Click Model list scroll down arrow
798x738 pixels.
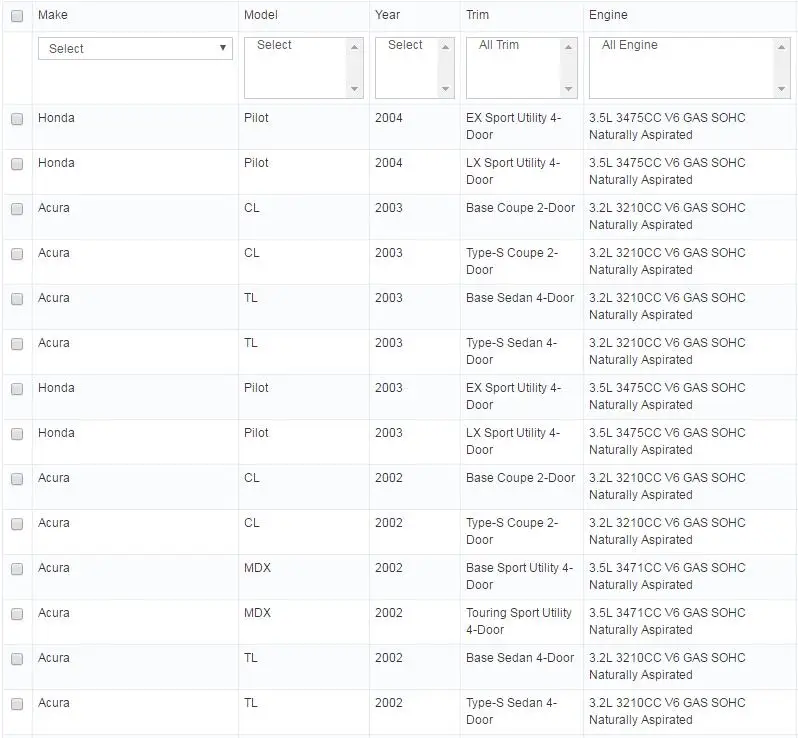[355, 89]
